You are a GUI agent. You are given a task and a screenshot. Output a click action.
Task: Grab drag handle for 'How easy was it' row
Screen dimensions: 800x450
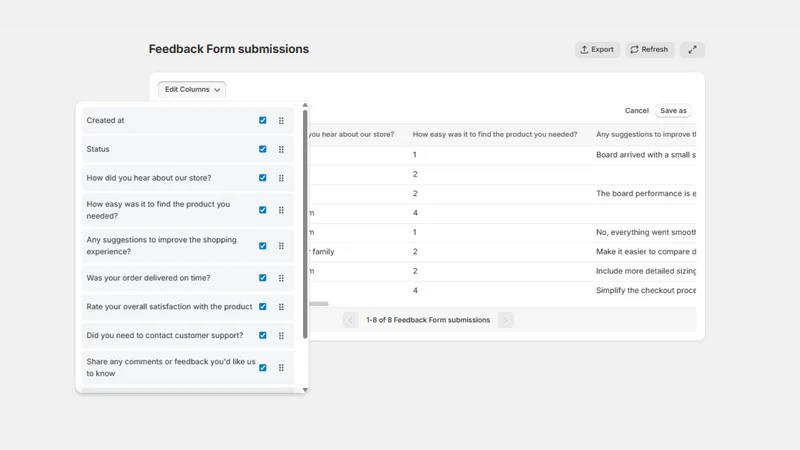[281, 210]
